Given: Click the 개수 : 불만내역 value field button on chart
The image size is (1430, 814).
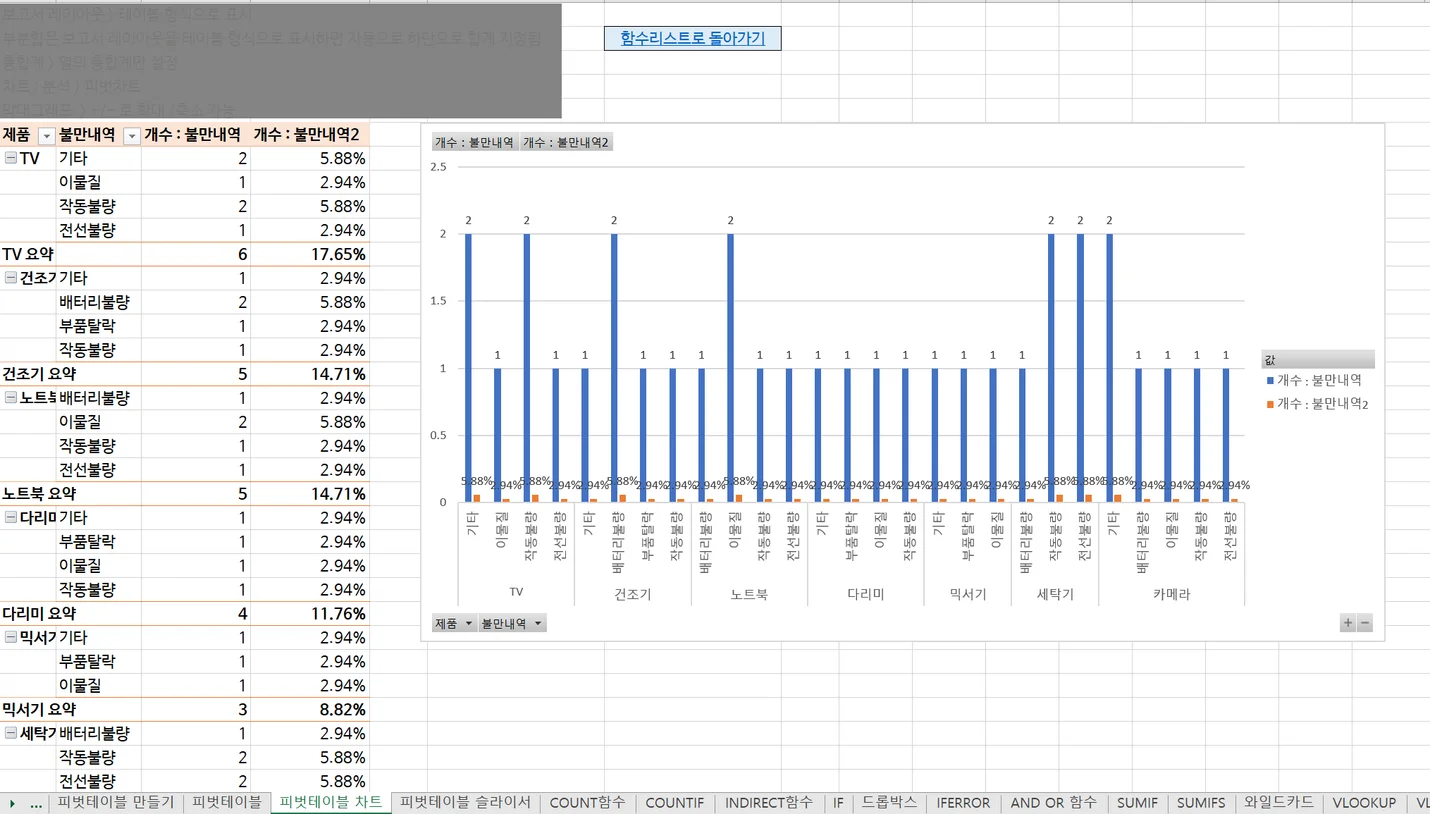Looking at the screenshot, I should pos(474,142).
